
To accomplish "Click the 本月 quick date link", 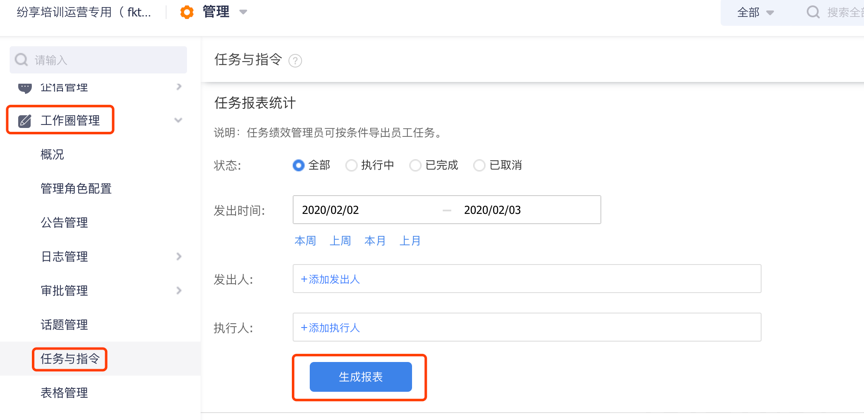I will point(375,241).
